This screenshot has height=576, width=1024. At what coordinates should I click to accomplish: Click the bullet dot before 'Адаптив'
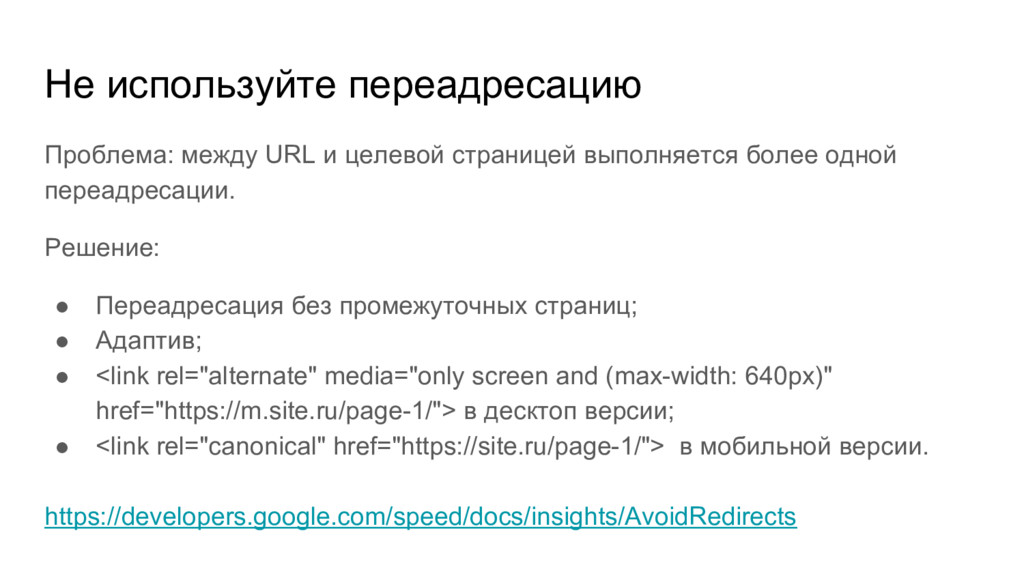point(62,341)
